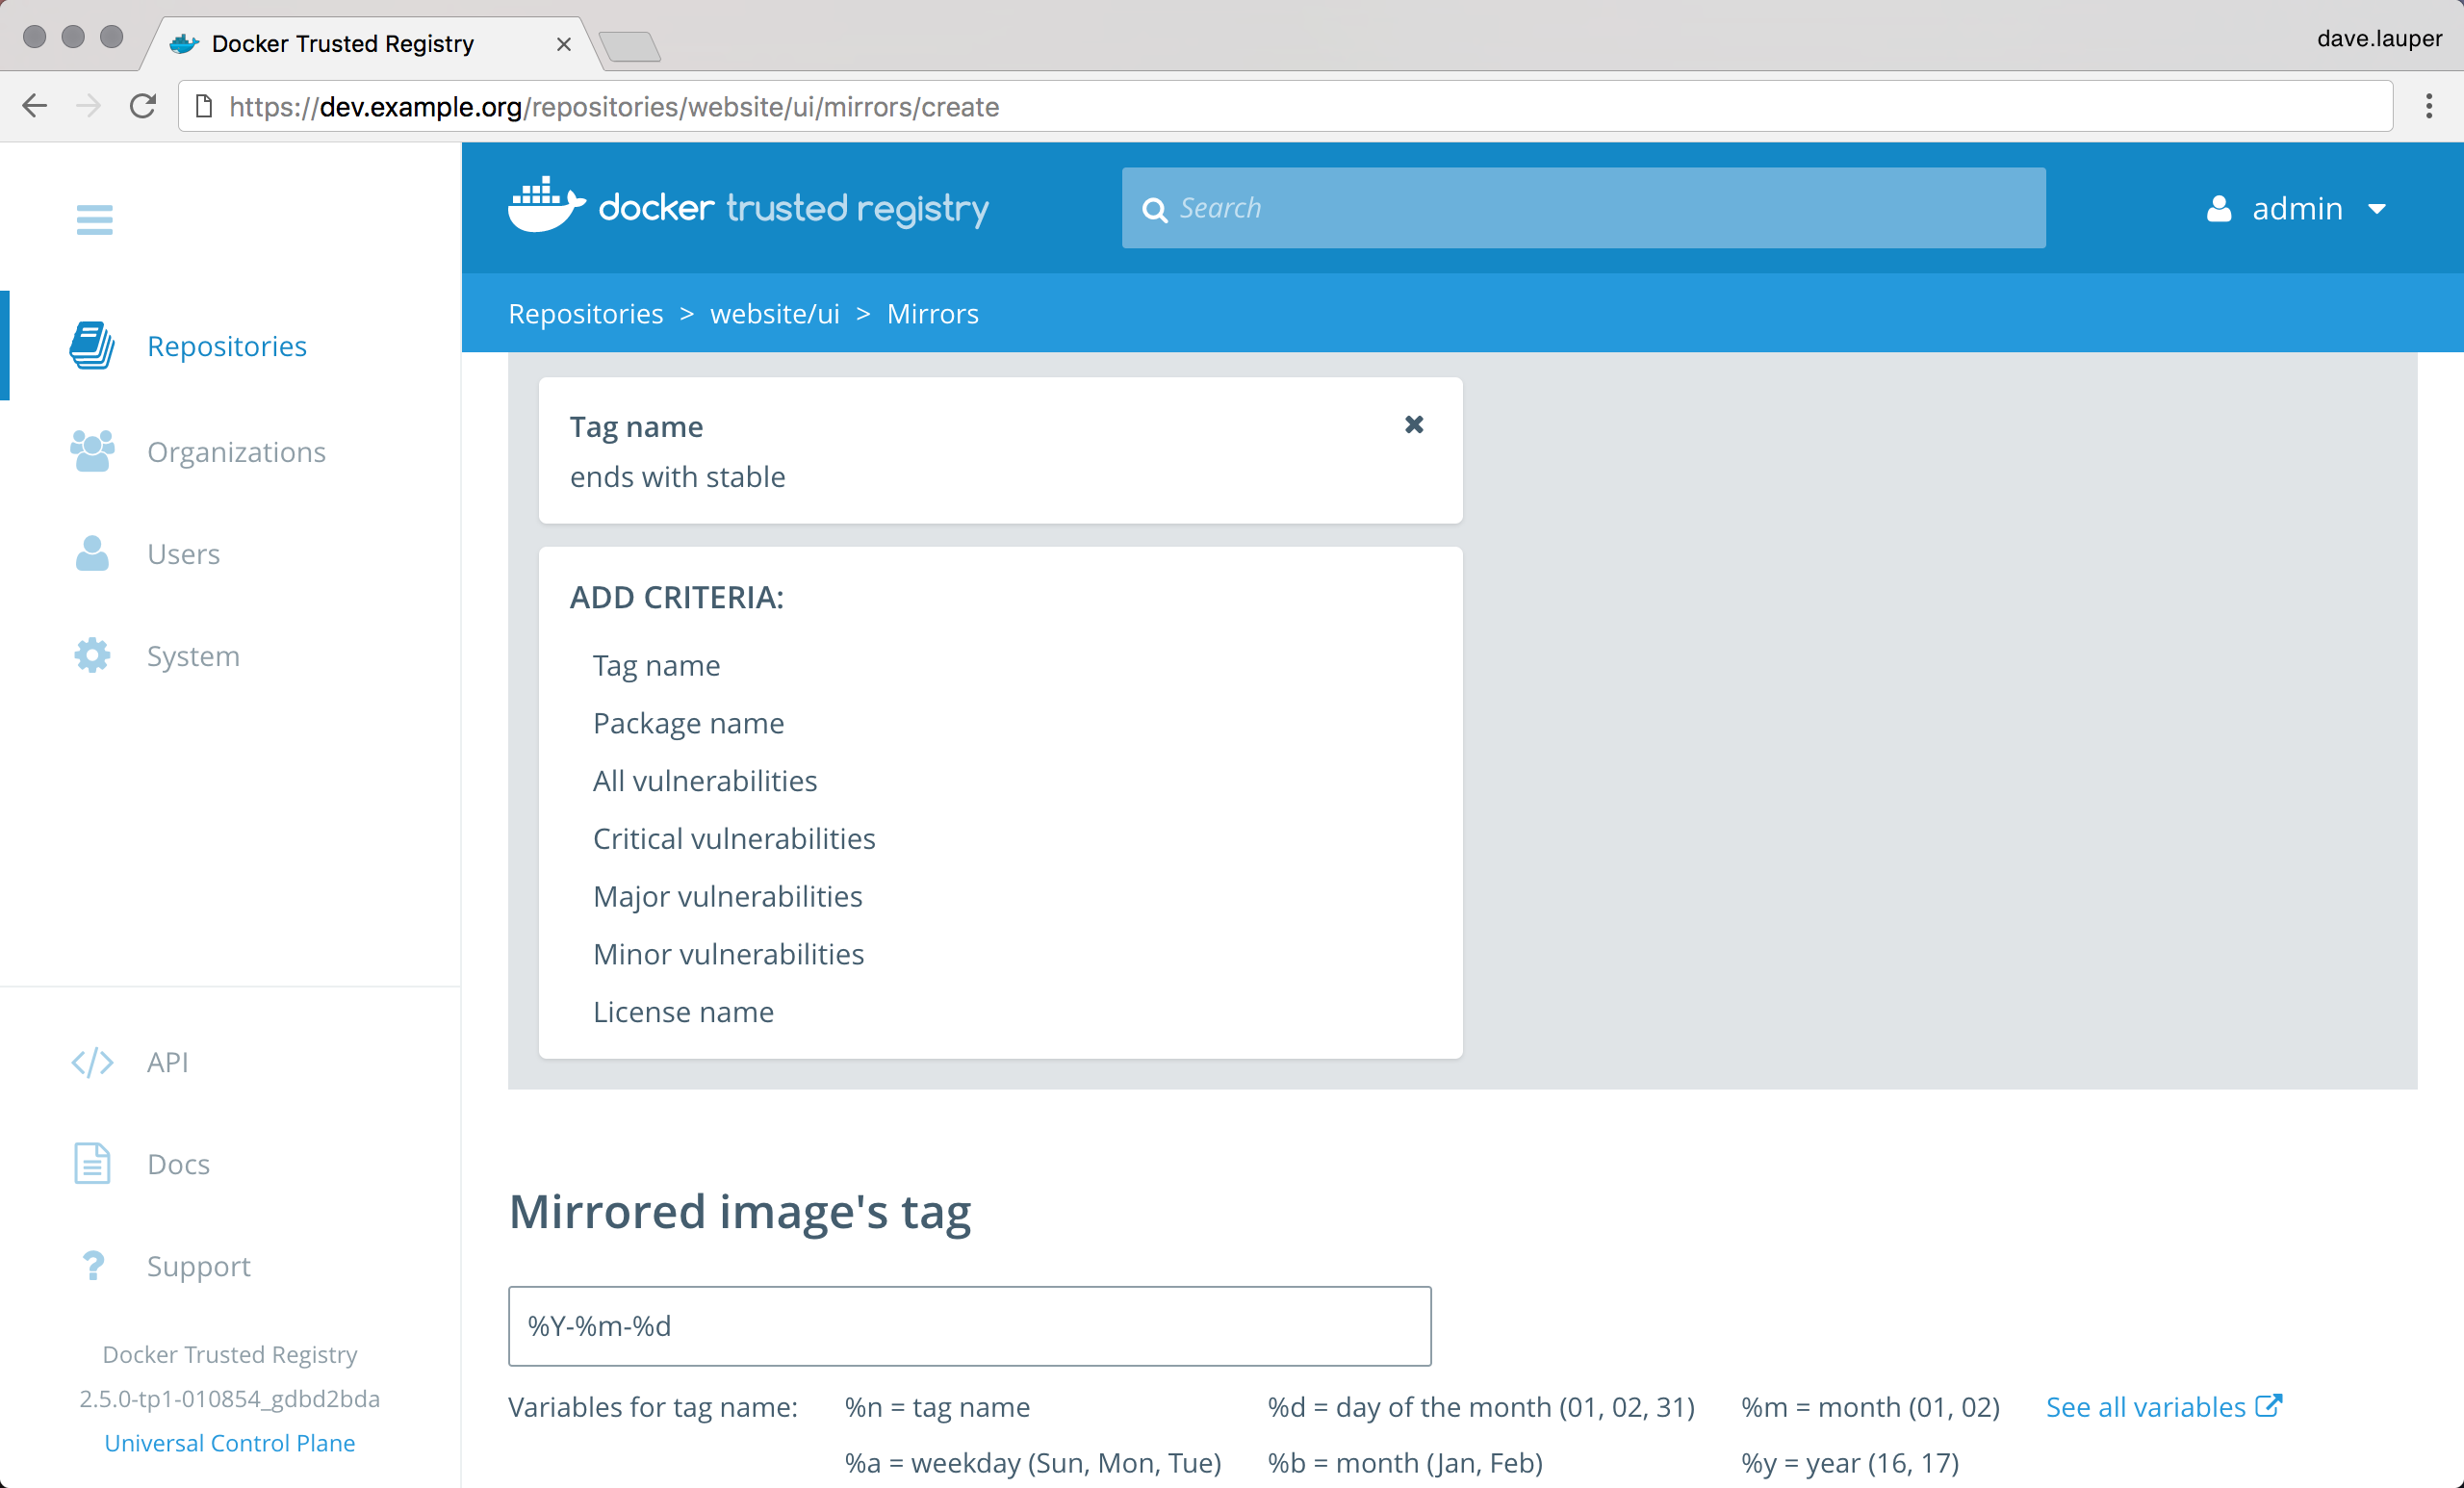Click the Repositories book icon
Viewport: 2464px width, 1488px height.
(x=92, y=346)
